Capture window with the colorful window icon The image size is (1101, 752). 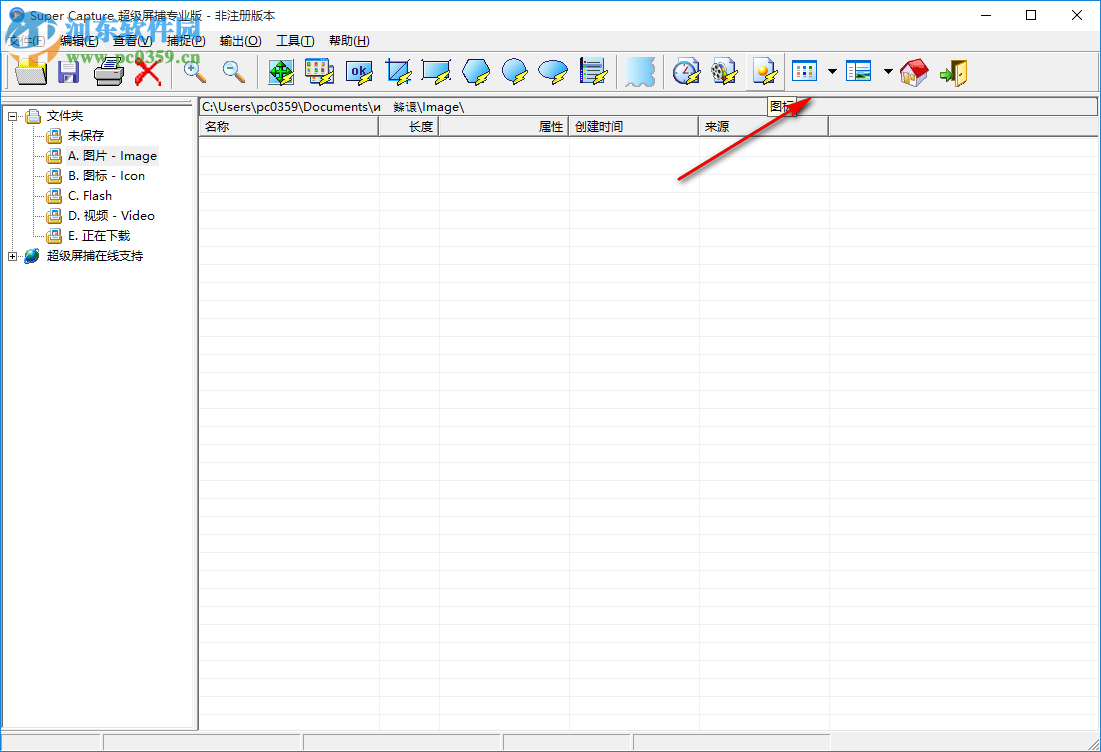click(x=319, y=72)
